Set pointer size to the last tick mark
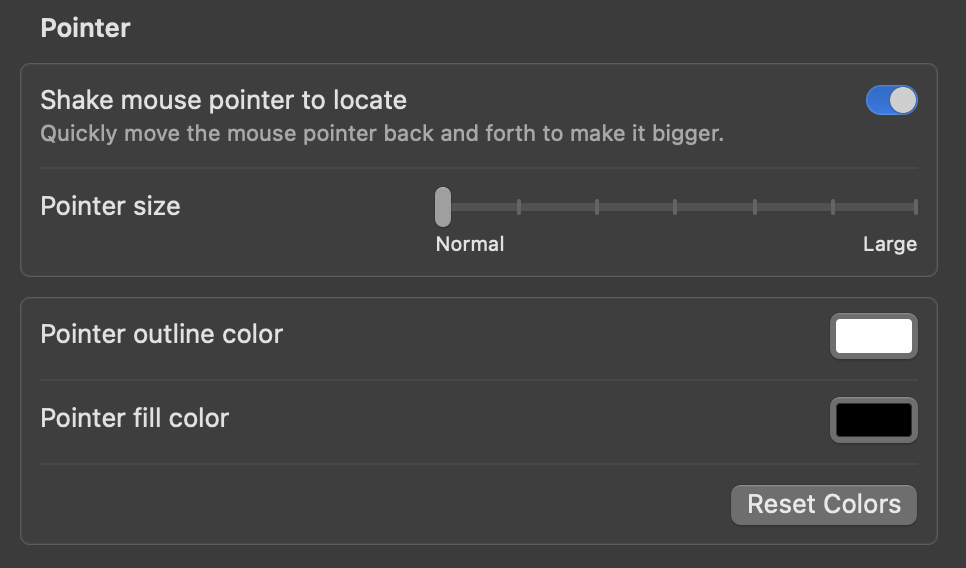The height and width of the screenshot is (568, 966). pyautogui.click(x=915, y=207)
